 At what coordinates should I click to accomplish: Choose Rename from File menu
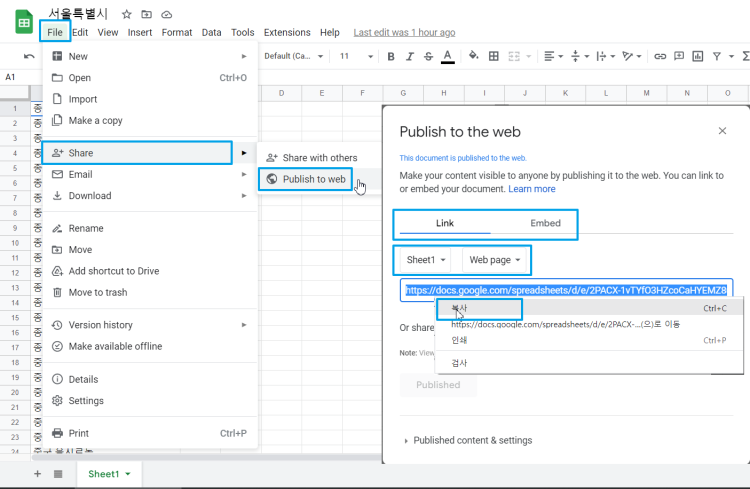tap(150, 228)
